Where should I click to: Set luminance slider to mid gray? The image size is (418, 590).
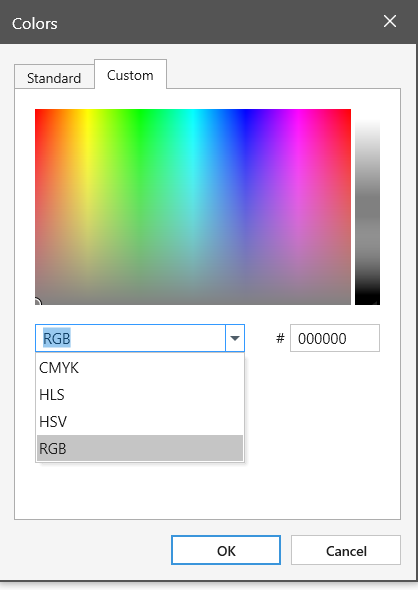[367, 207]
